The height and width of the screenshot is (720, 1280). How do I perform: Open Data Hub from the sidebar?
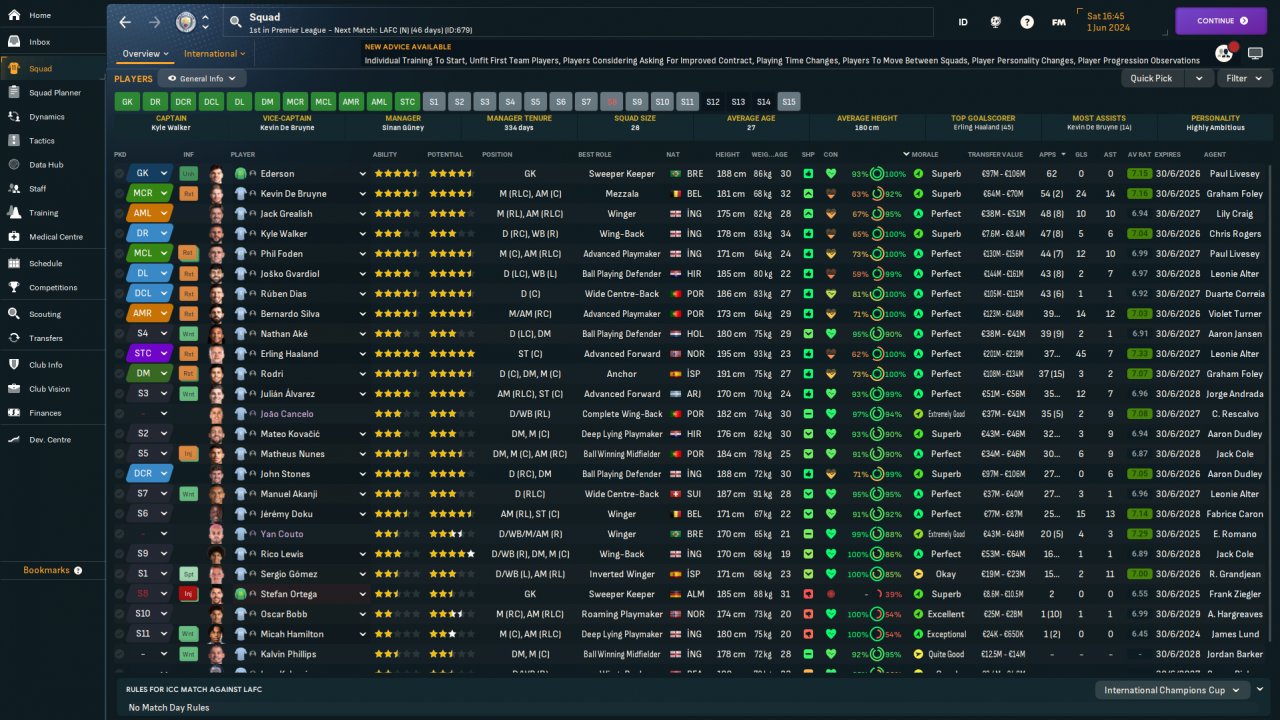(53, 165)
